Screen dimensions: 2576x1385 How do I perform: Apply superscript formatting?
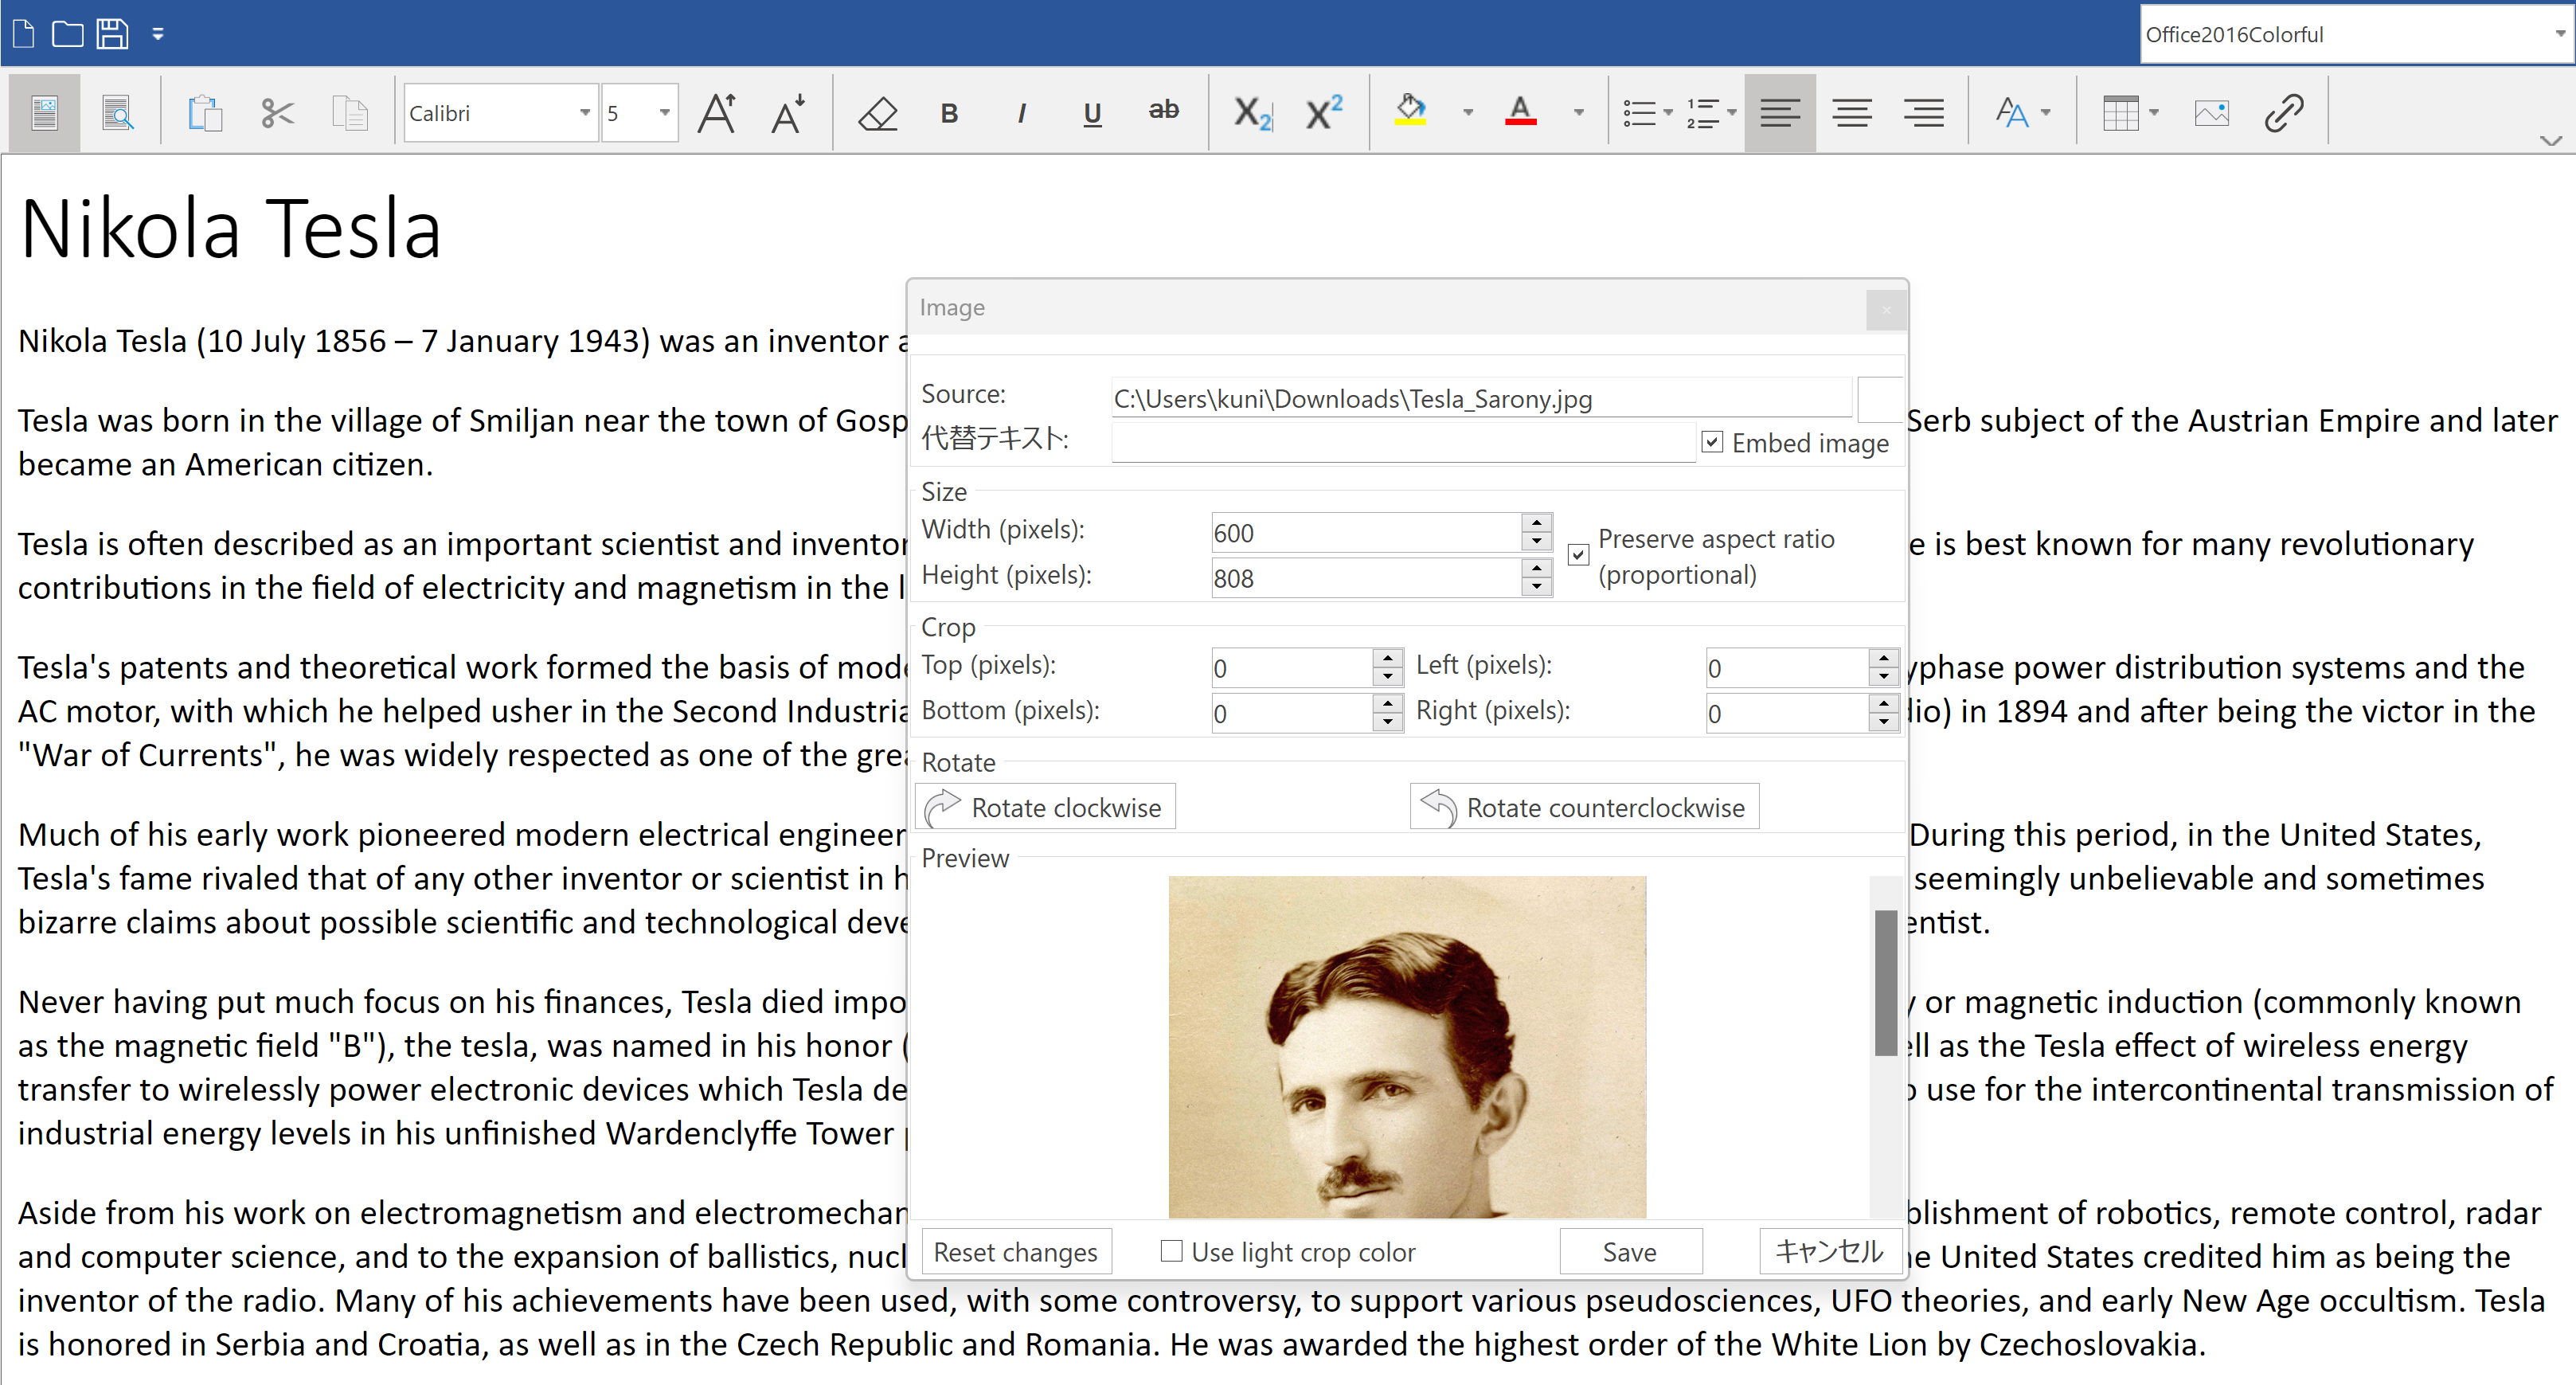point(1324,113)
